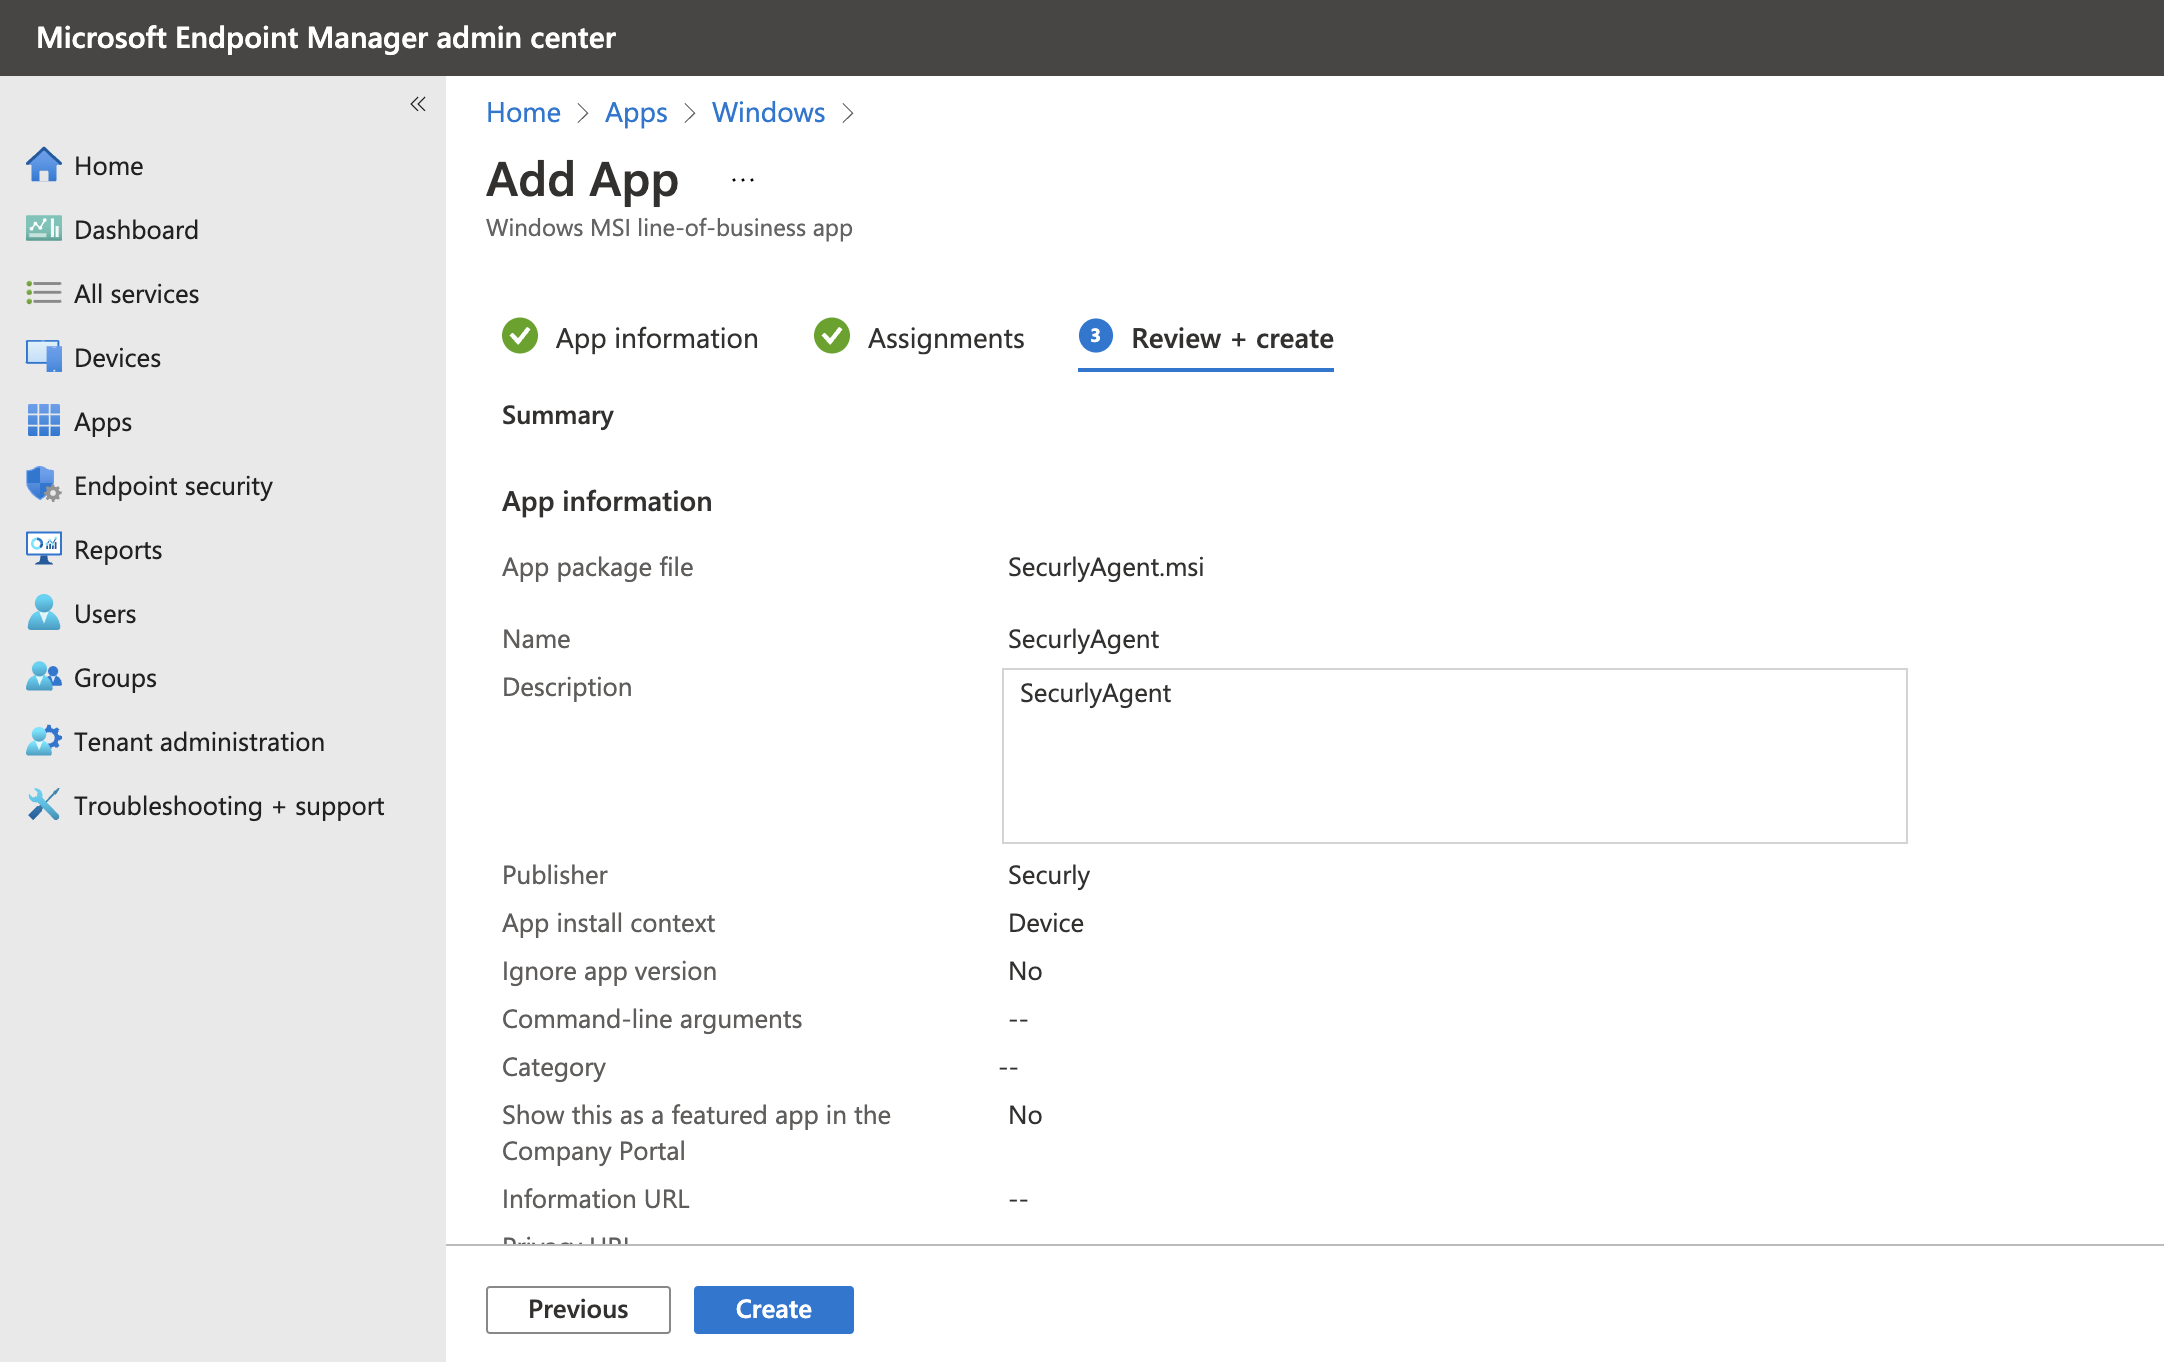Click the Previous button

pos(578,1309)
